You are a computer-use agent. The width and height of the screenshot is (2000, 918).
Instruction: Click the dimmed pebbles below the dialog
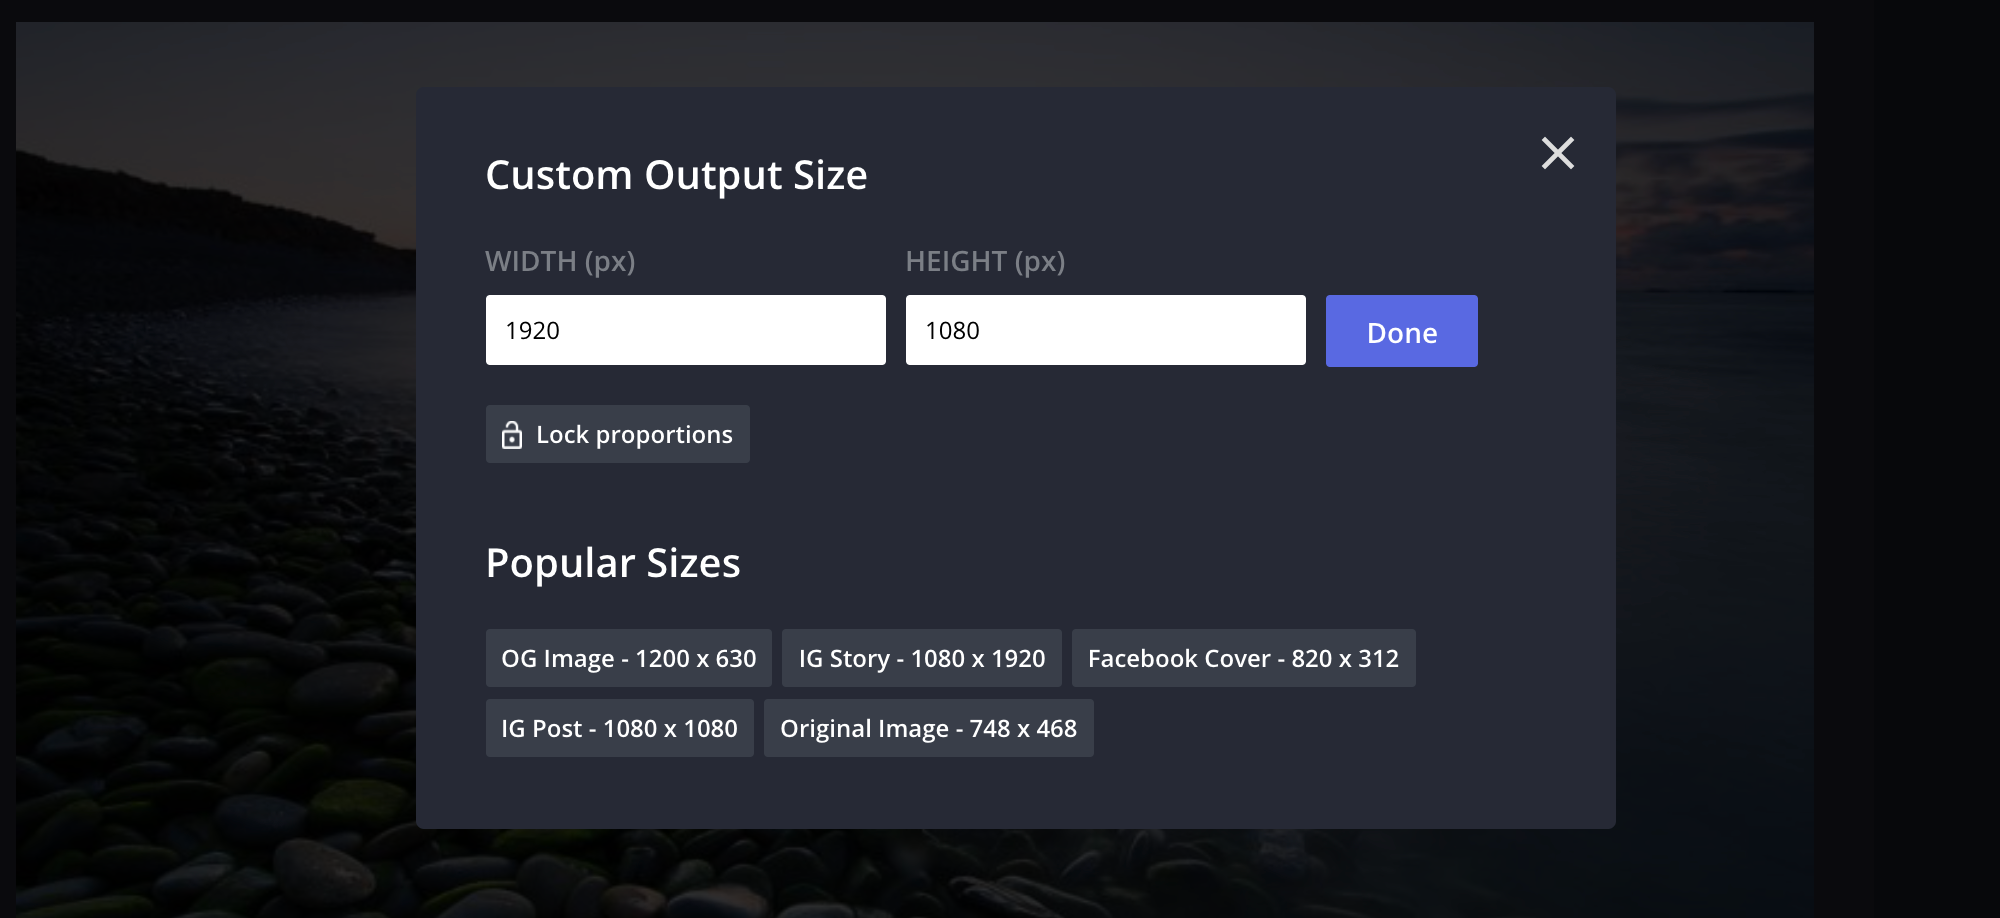(1000, 875)
